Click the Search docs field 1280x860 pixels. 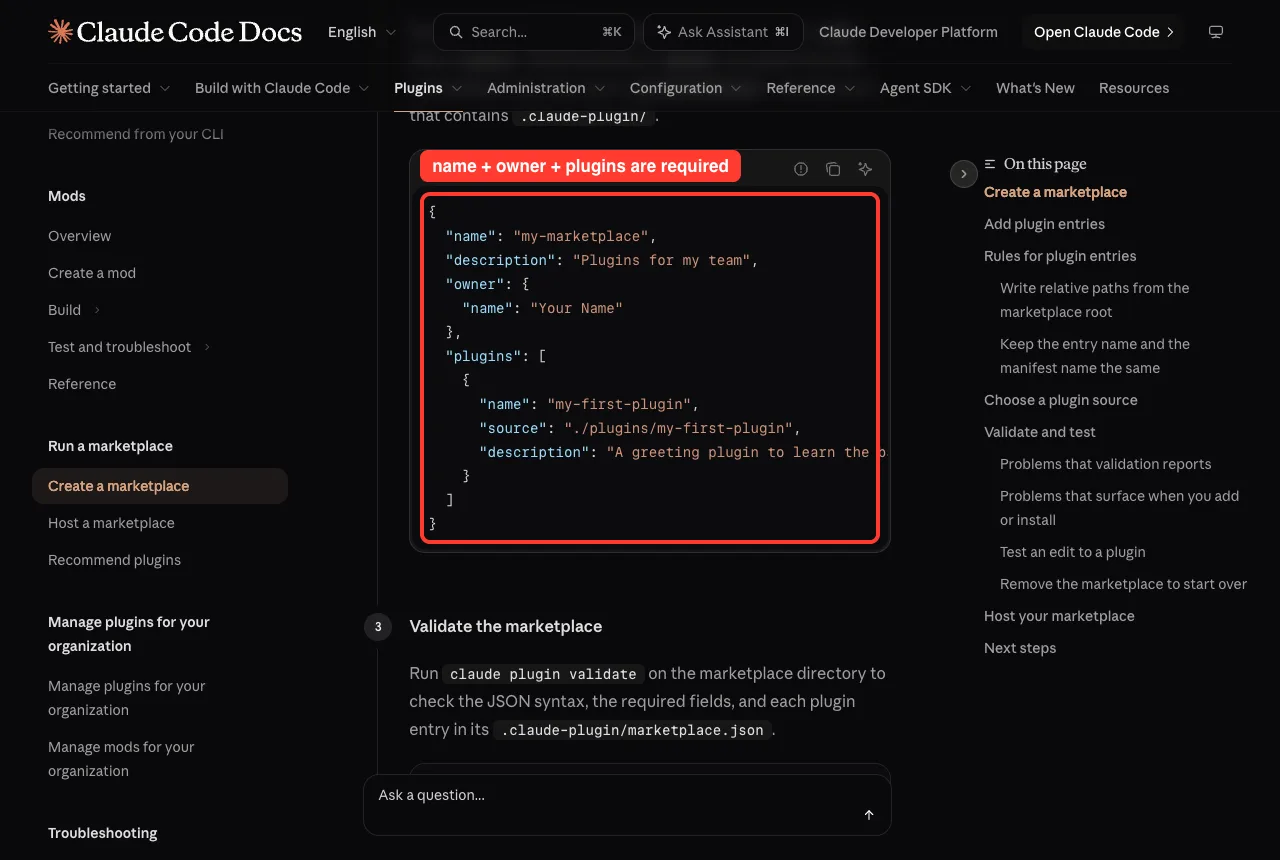pyautogui.click(x=534, y=32)
